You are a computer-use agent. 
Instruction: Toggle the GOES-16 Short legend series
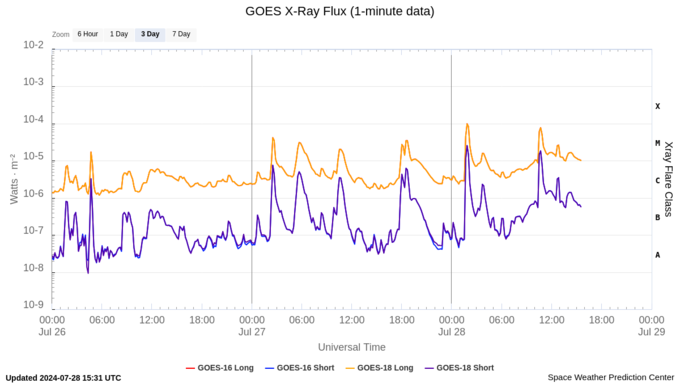300,368
